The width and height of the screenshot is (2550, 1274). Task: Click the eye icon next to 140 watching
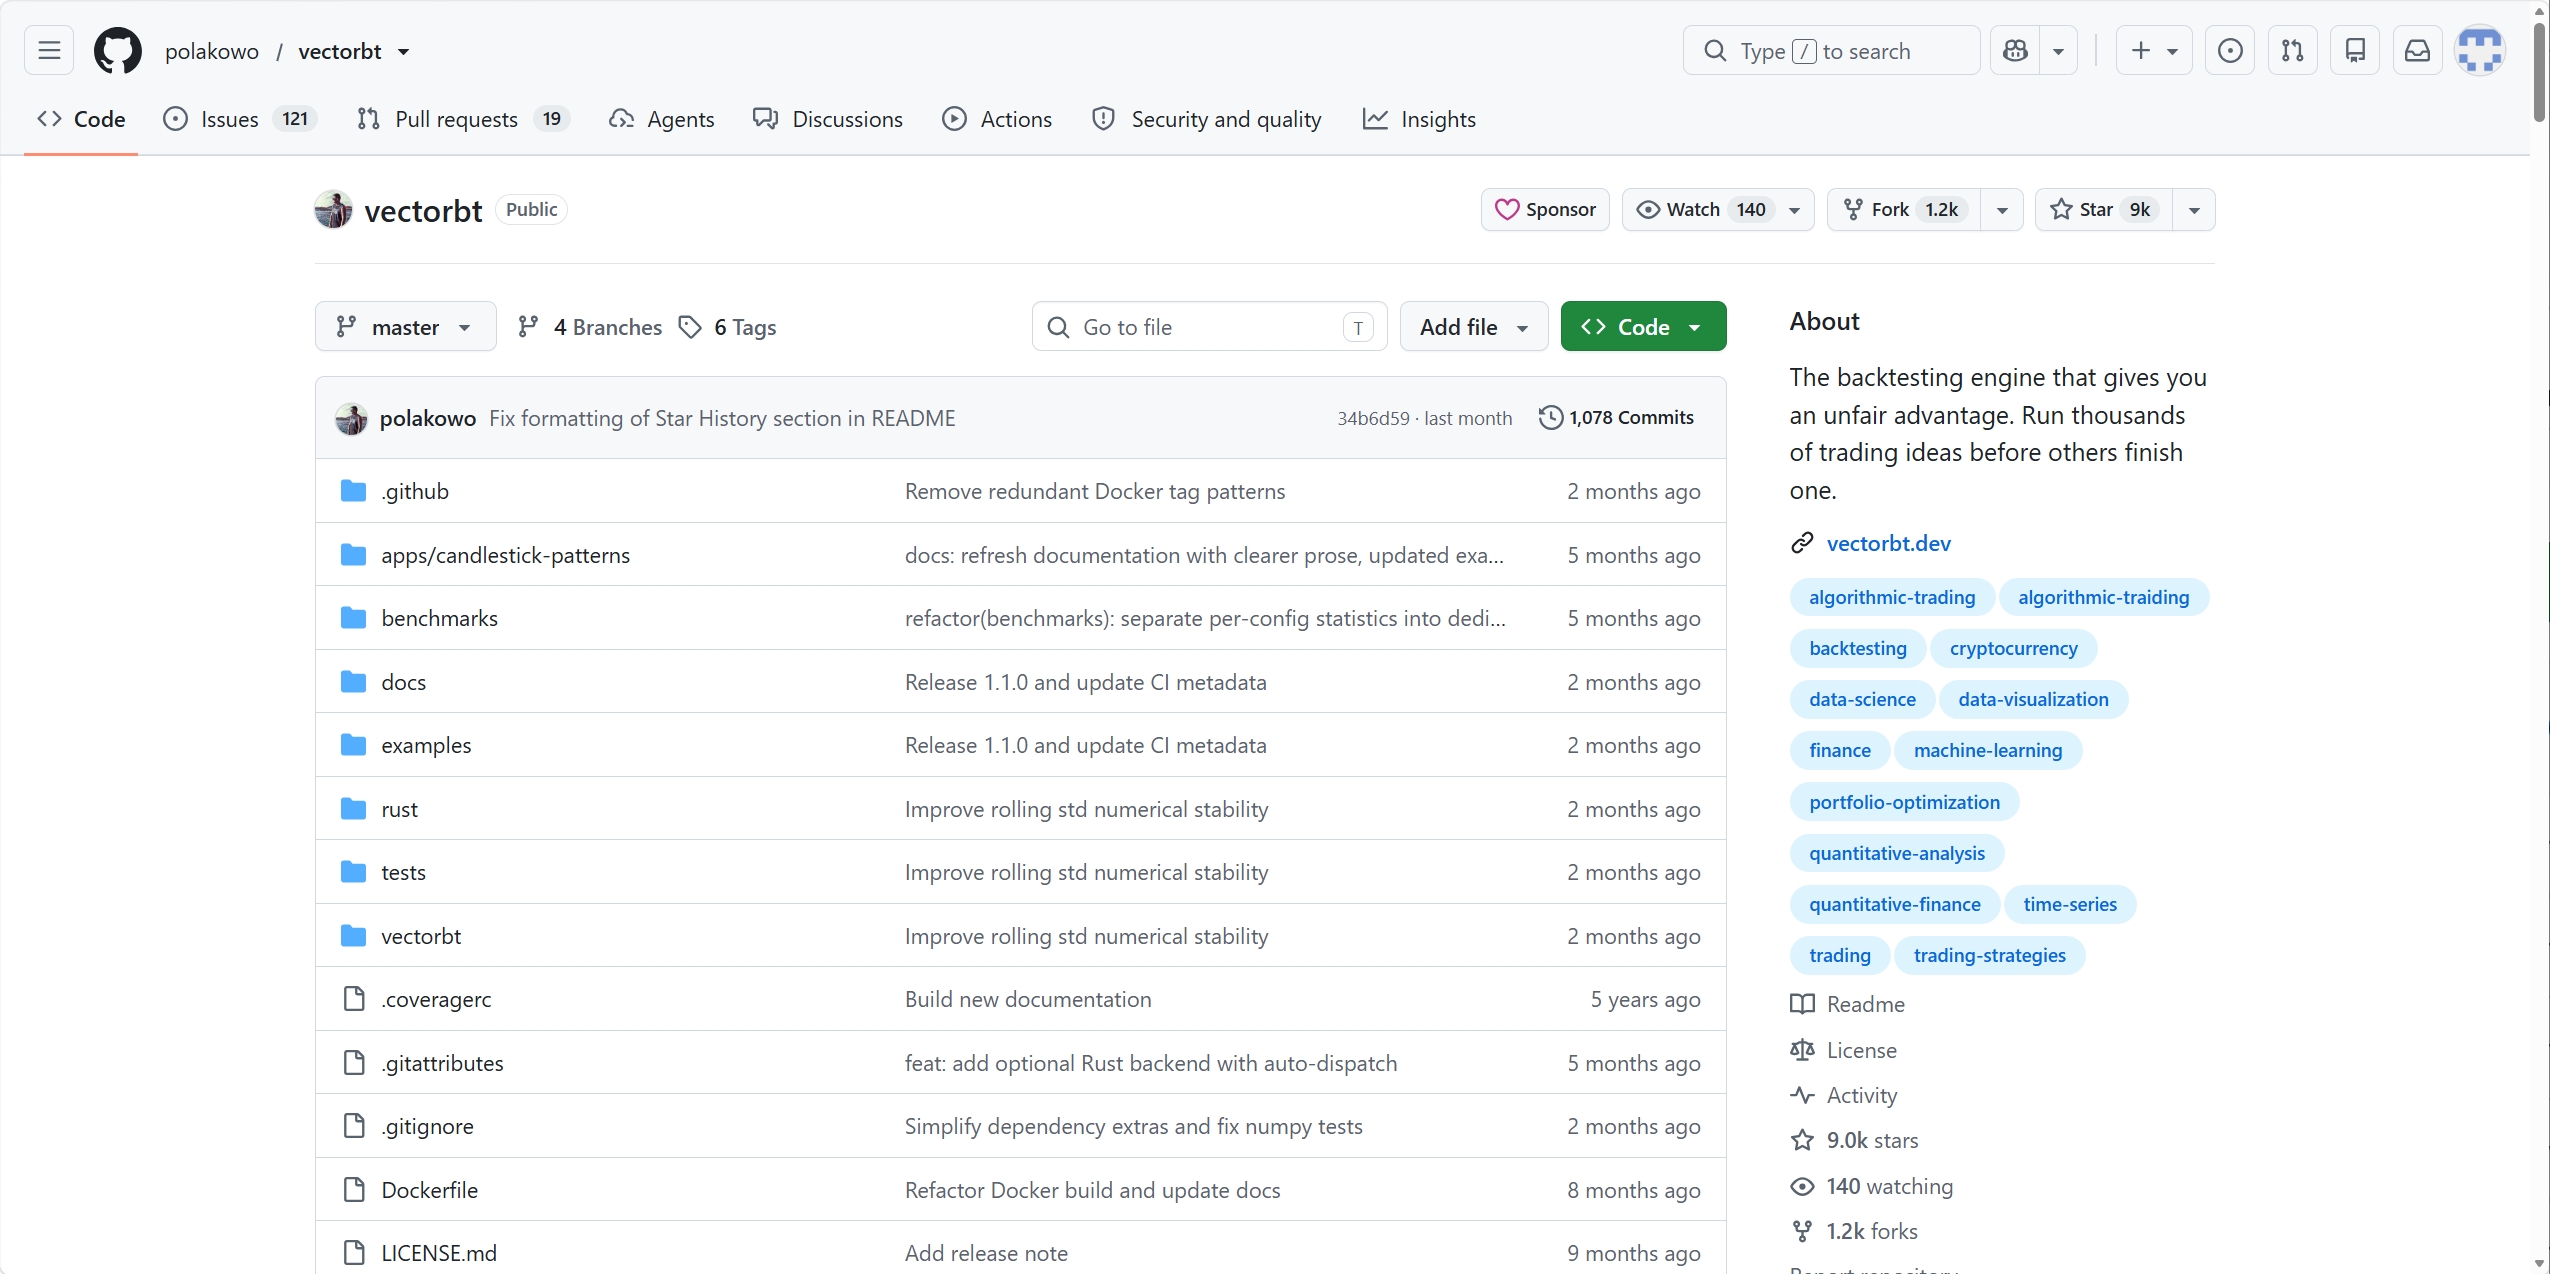point(1802,1186)
